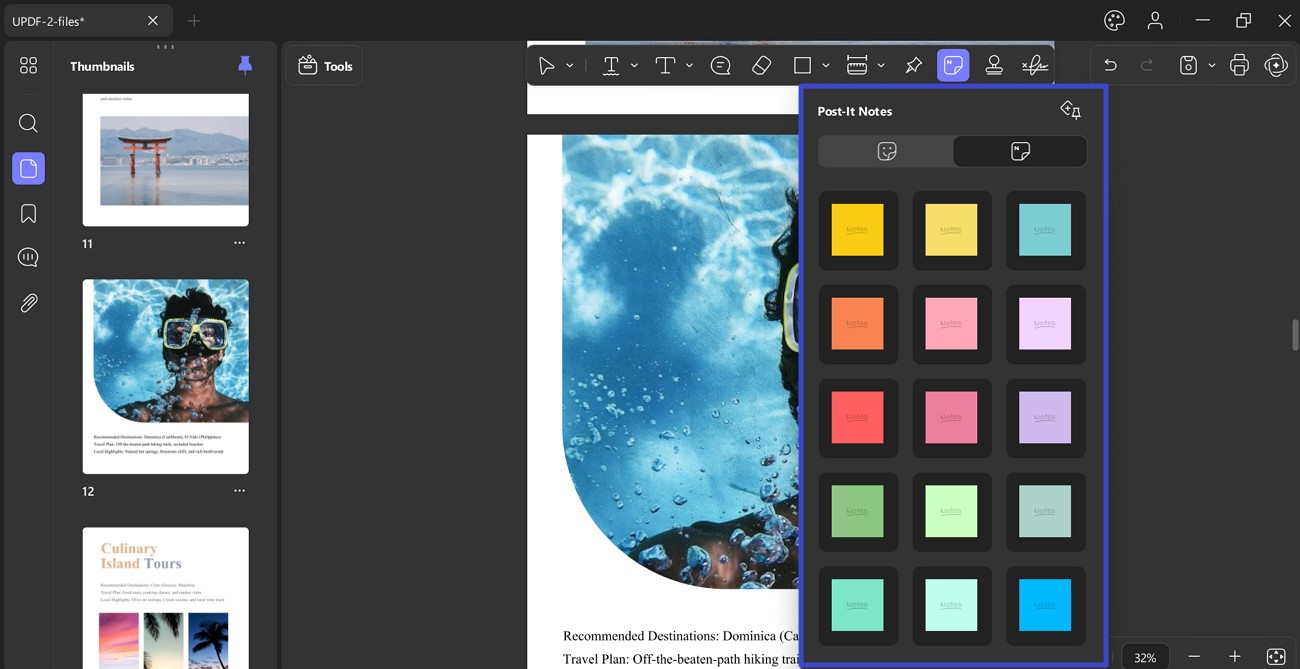
Task: Select the pin tool in toolbar
Action: click(913, 66)
